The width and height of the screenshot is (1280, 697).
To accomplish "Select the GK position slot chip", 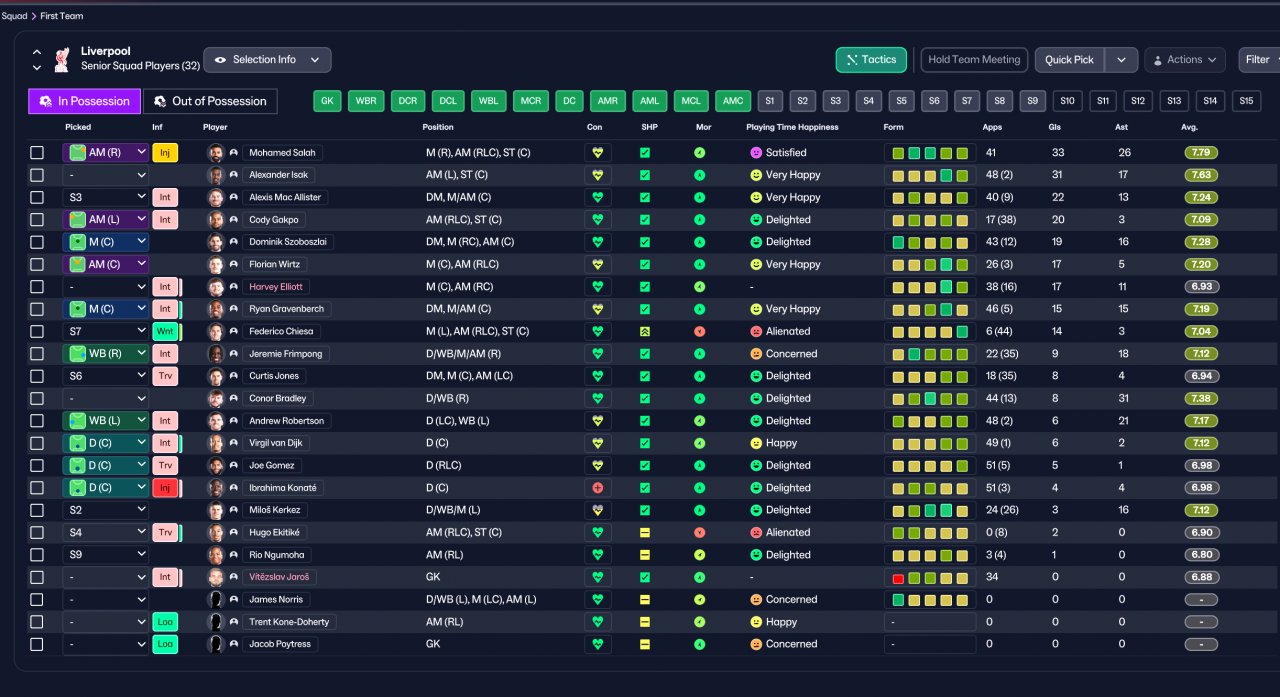I will (328, 101).
